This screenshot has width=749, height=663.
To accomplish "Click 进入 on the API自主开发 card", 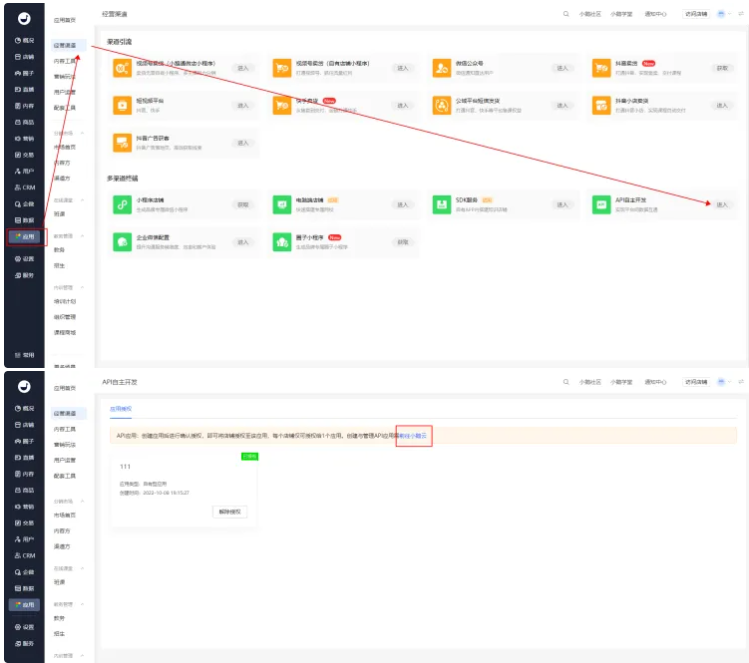I will coord(722,204).
